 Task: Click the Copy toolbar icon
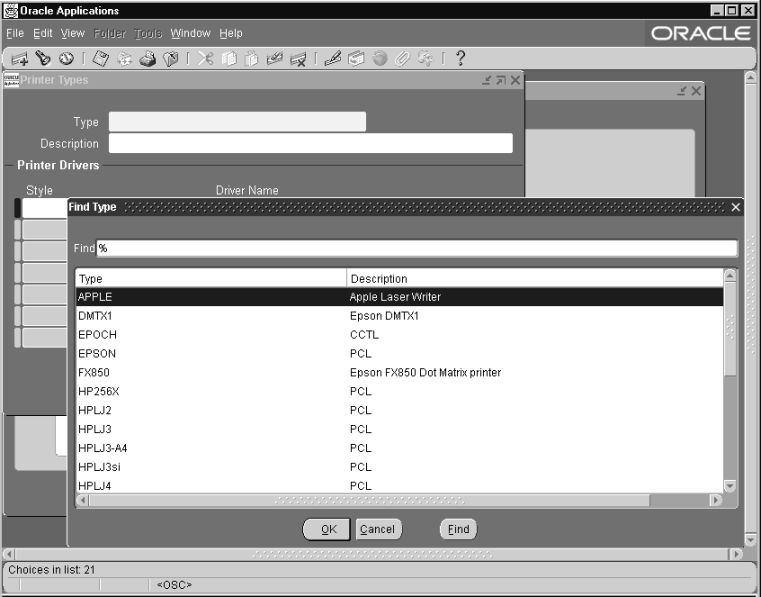pyautogui.click(x=229, y=59)
